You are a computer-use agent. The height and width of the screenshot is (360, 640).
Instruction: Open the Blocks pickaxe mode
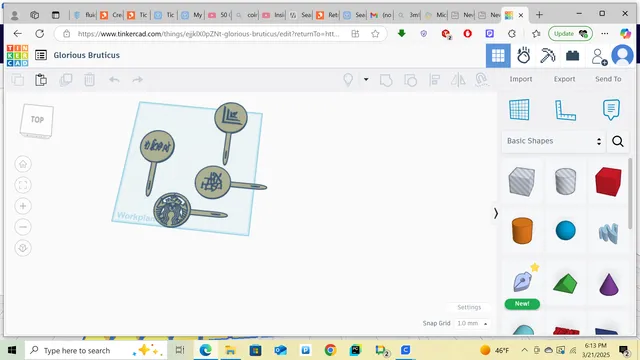click(x=548, y=56)
